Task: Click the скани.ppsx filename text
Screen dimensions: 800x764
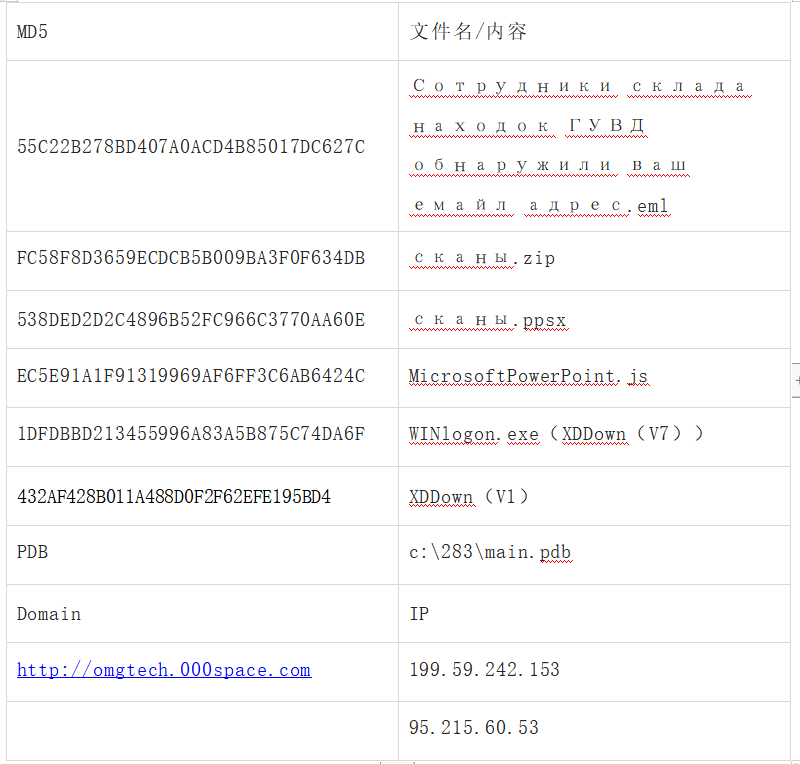Action: (490, 320)
